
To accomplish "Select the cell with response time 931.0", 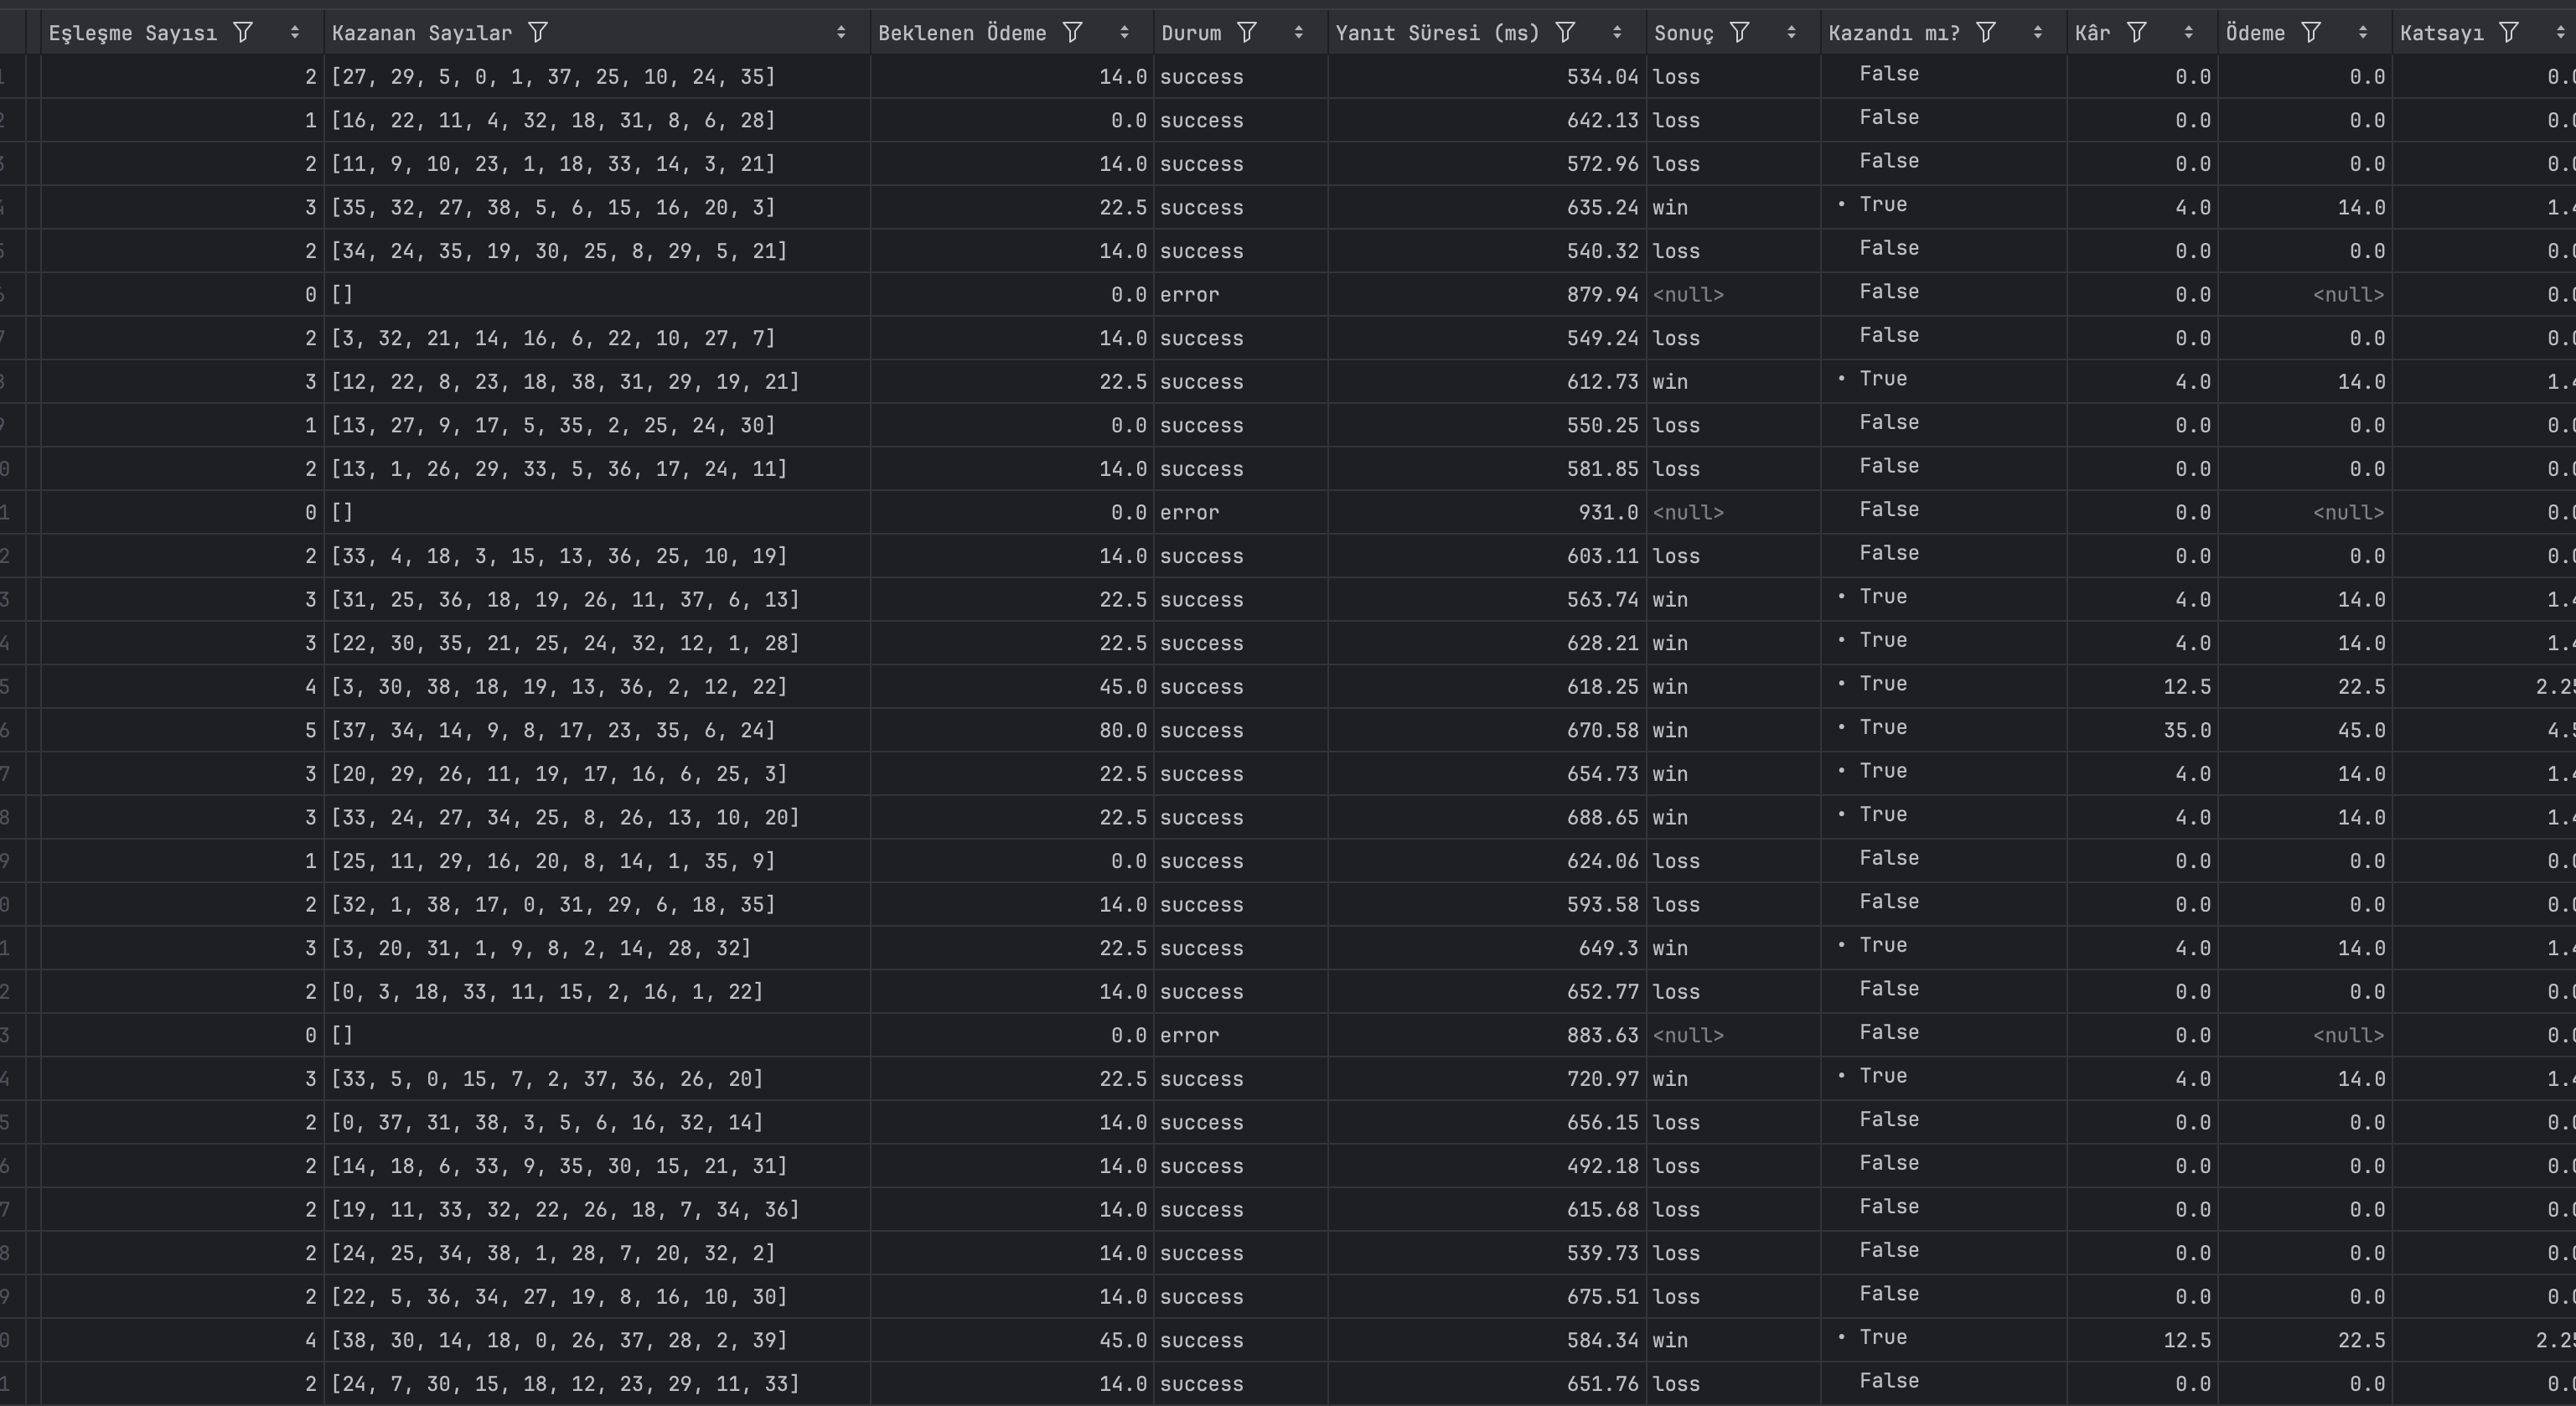I will pyautogui.click(x=1607, y=513).
